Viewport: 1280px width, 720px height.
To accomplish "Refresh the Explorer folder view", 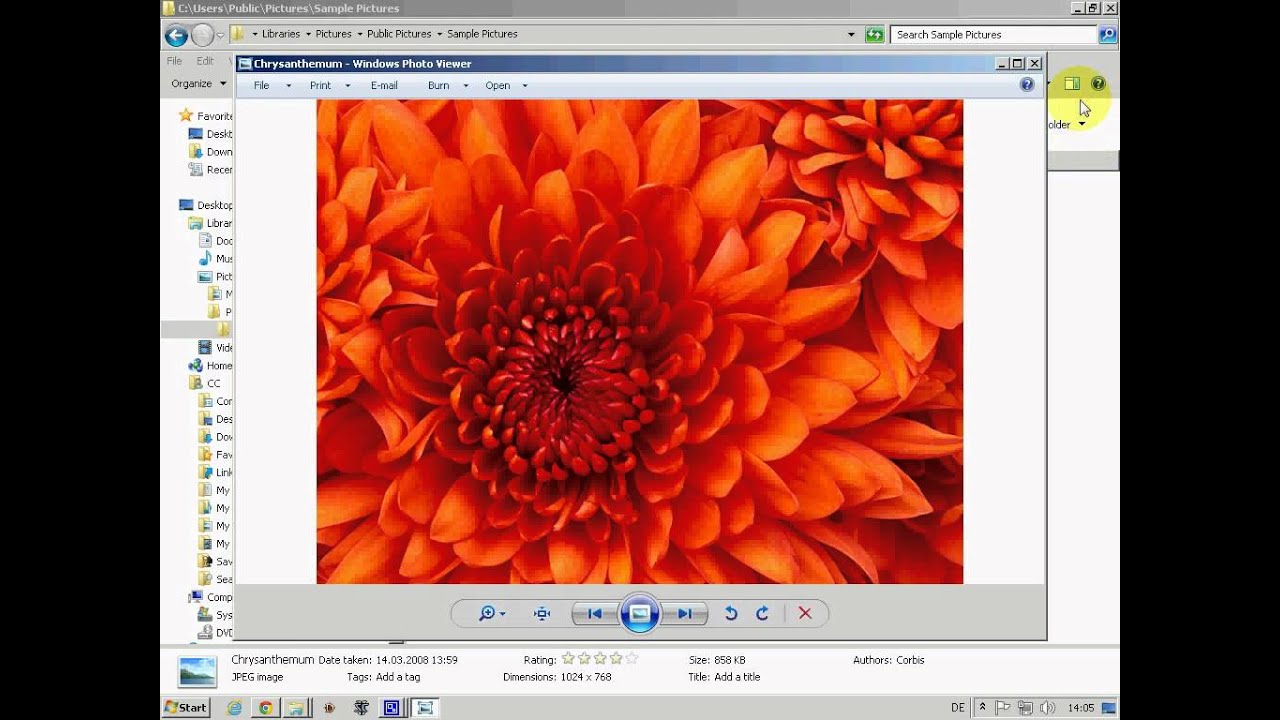I will pyautogui.click(x=875, y=34).
